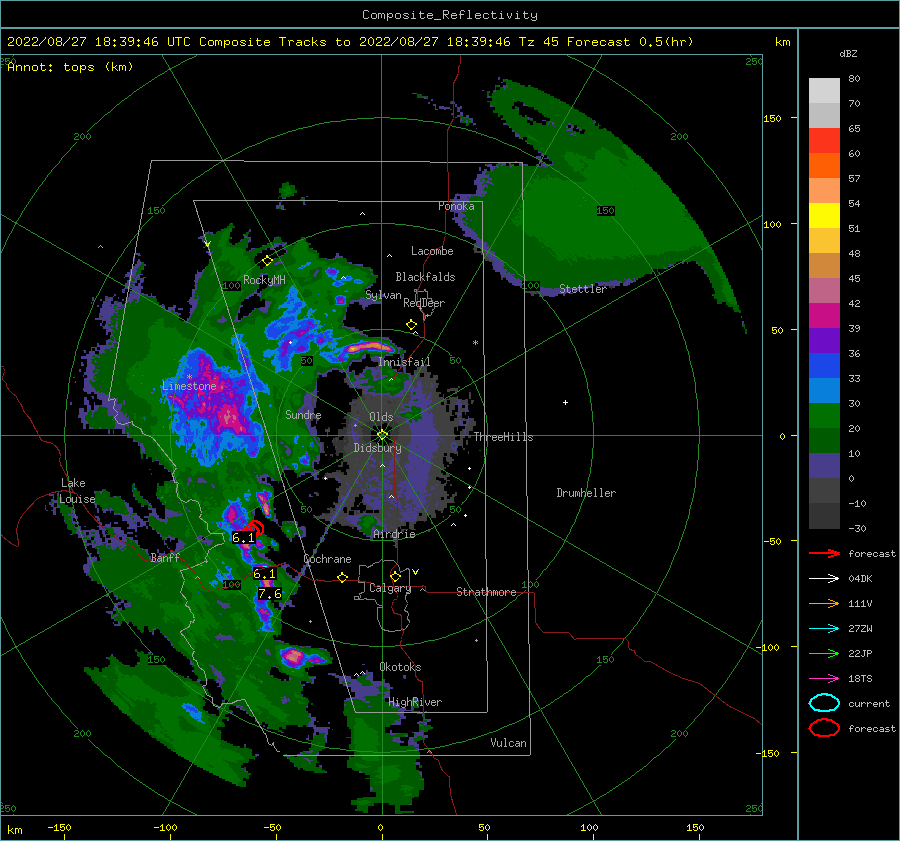Click the 54 value on dBZ scale

point(854,203)
